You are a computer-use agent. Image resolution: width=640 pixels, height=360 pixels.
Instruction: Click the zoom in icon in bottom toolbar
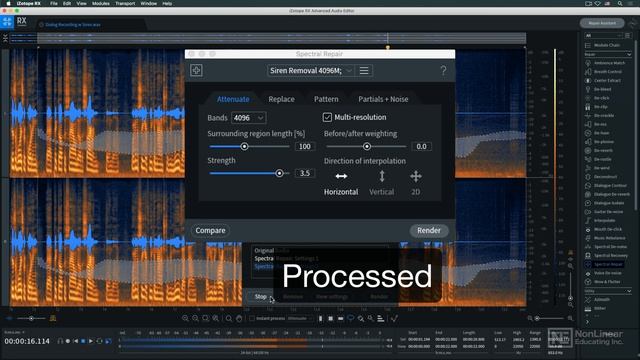pyautogui.click(x=185, y=318)
